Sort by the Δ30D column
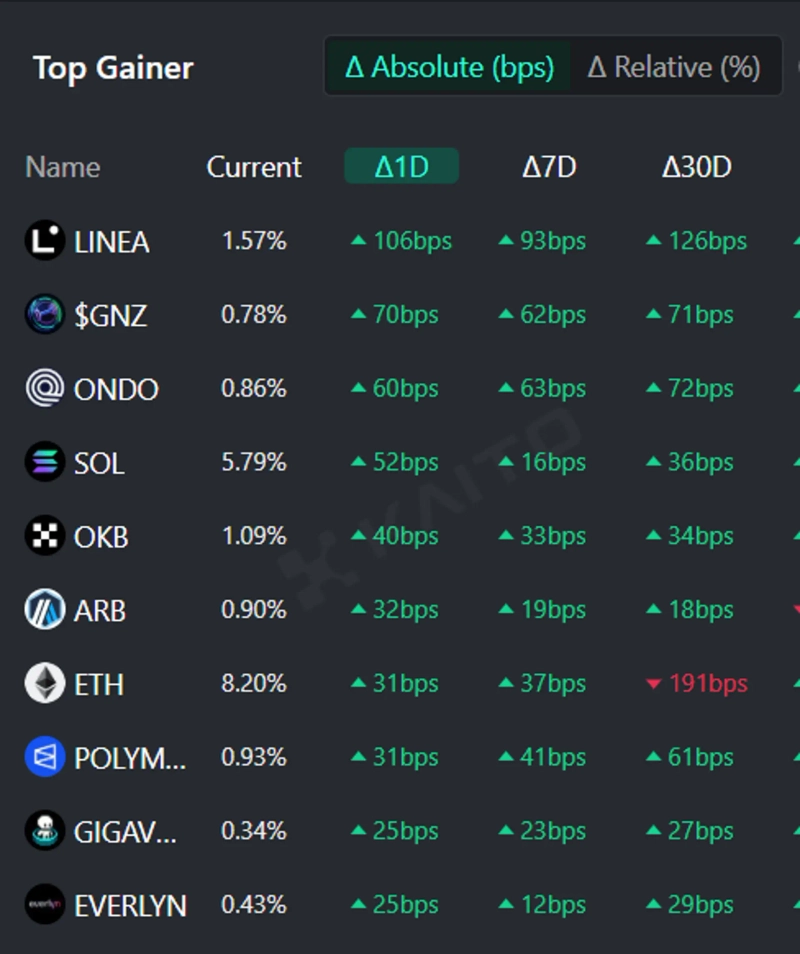 696,167
